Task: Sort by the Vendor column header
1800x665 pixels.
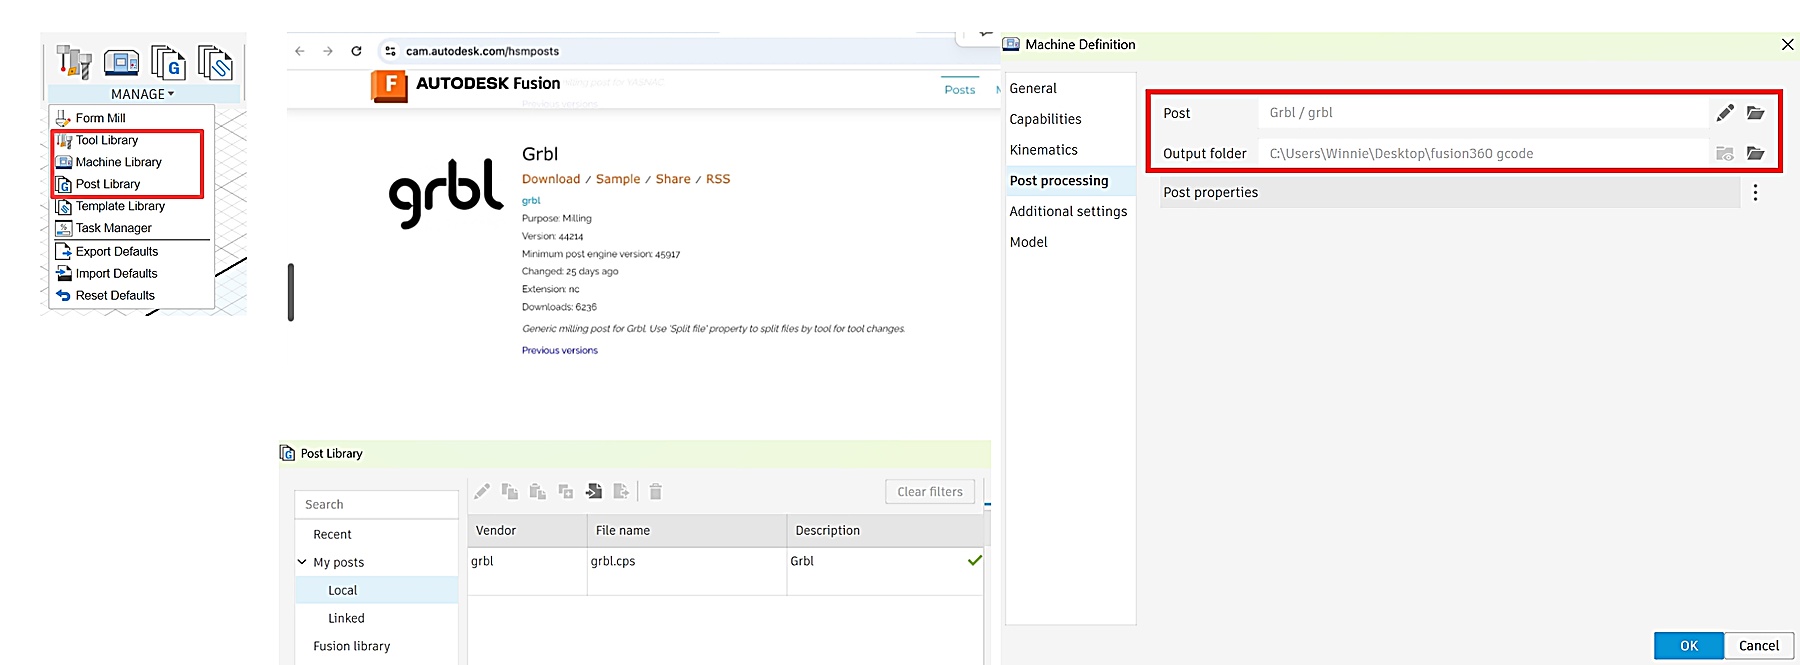Action: [527, 531]
